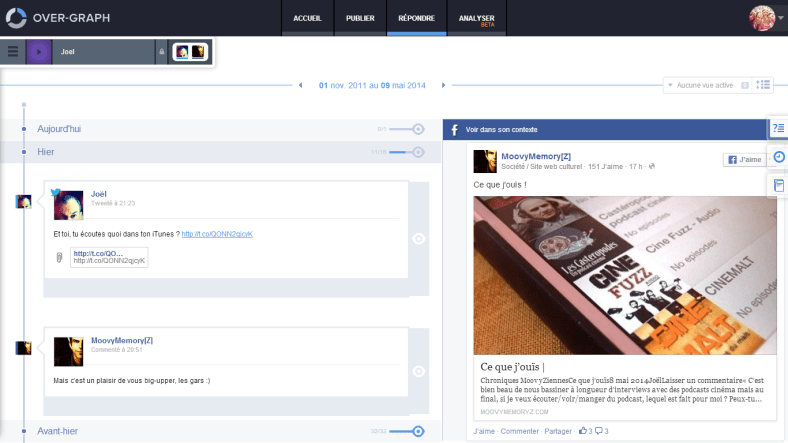Open the ANALYSER tab

click(478, 18)
